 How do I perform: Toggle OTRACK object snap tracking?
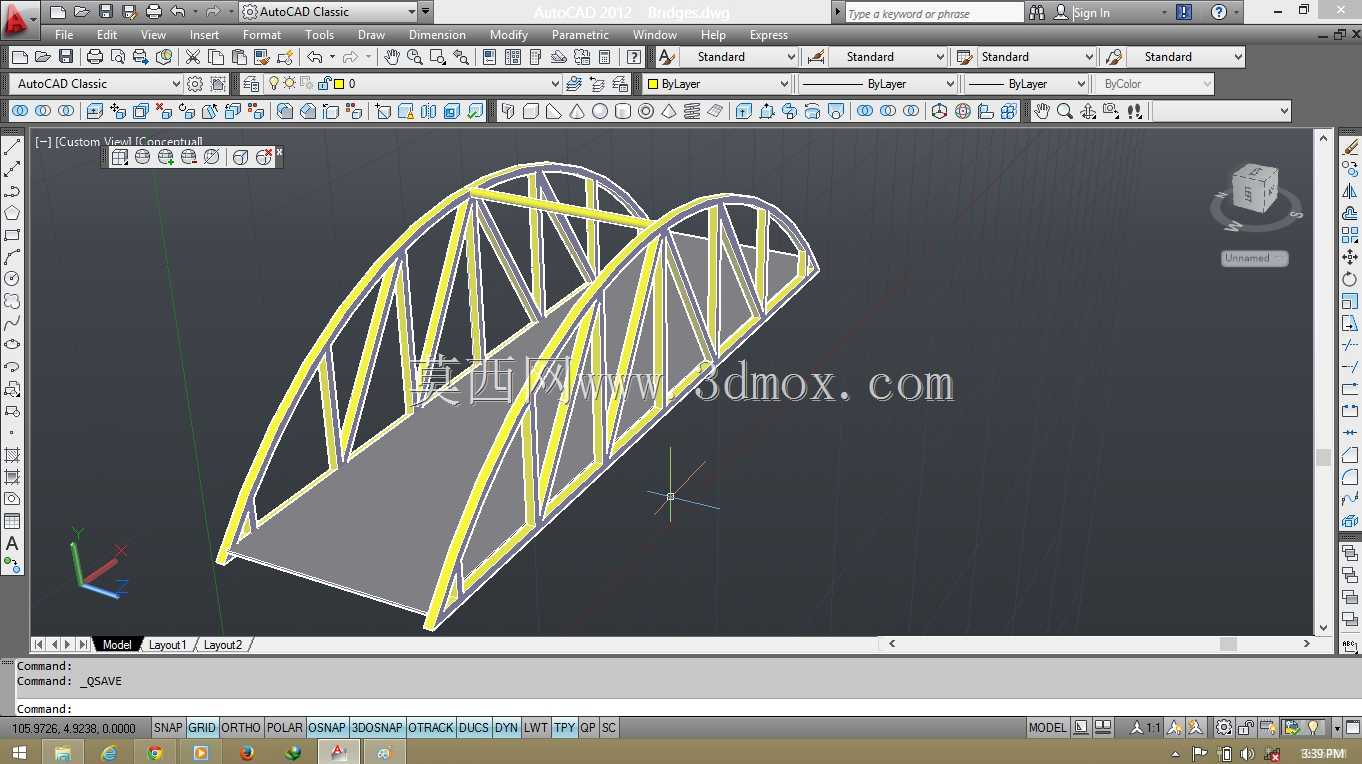click(x=431, y=728)
